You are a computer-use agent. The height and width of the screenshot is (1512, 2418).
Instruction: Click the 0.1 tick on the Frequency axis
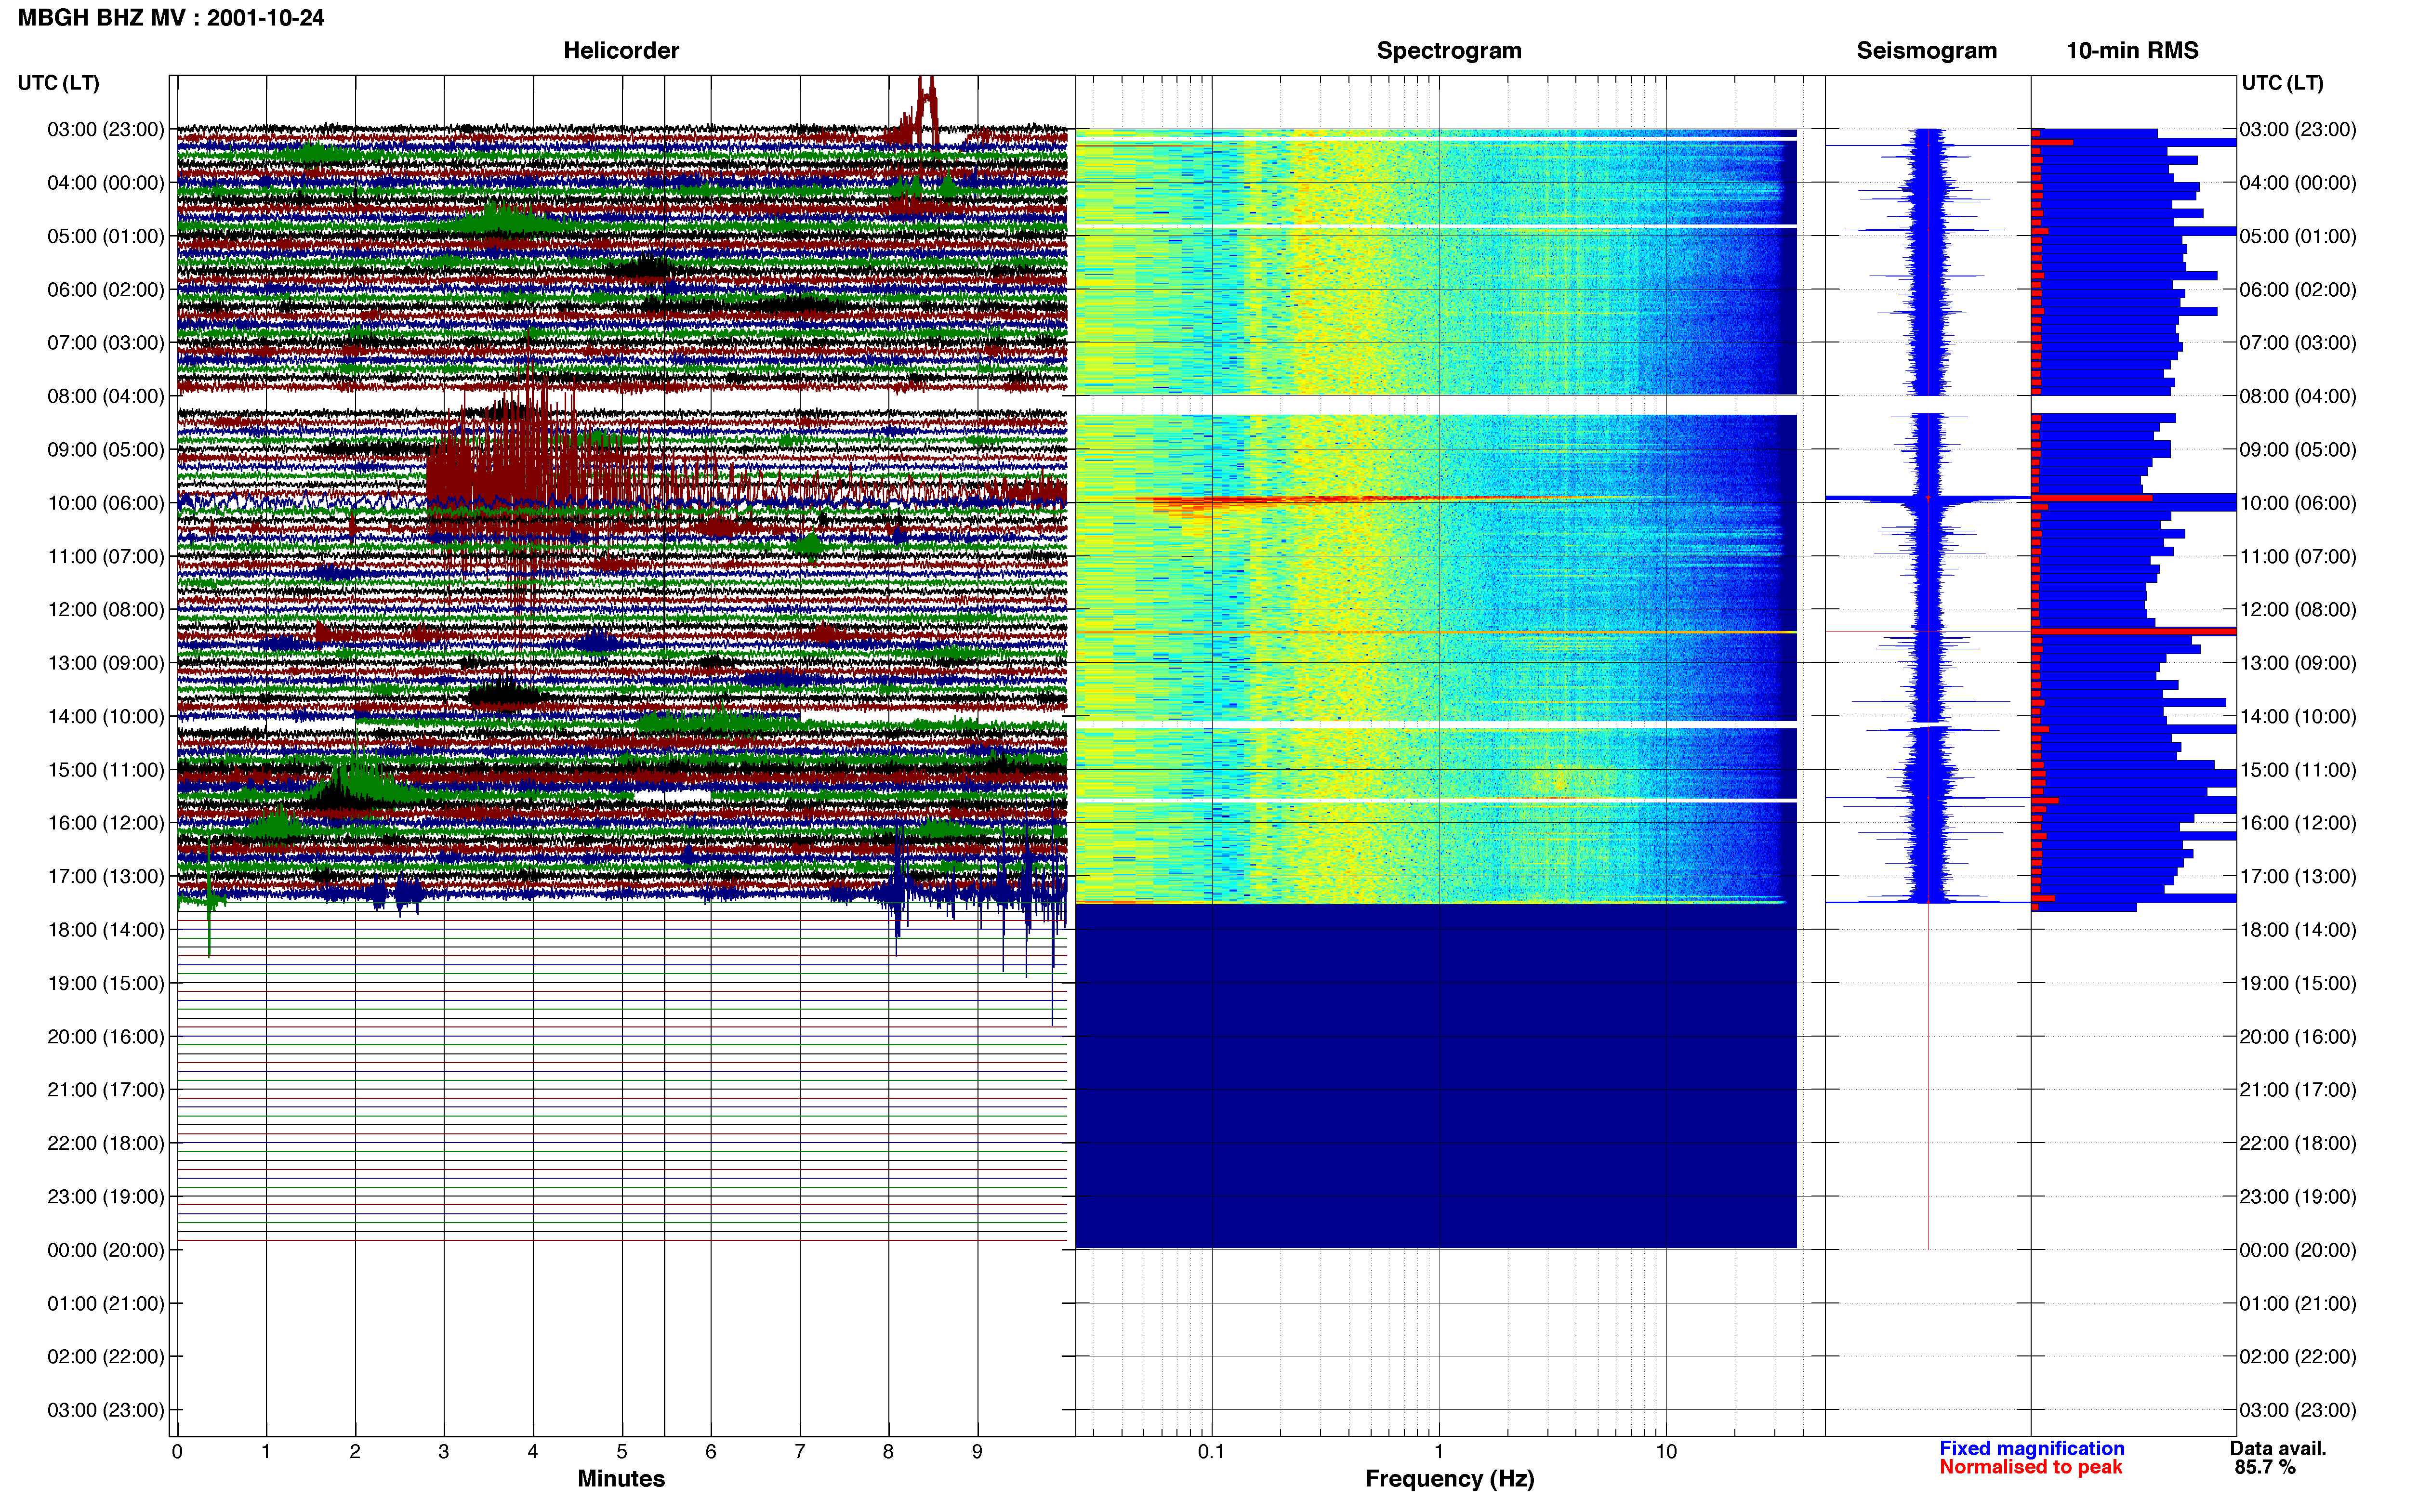[1211, 1451]
